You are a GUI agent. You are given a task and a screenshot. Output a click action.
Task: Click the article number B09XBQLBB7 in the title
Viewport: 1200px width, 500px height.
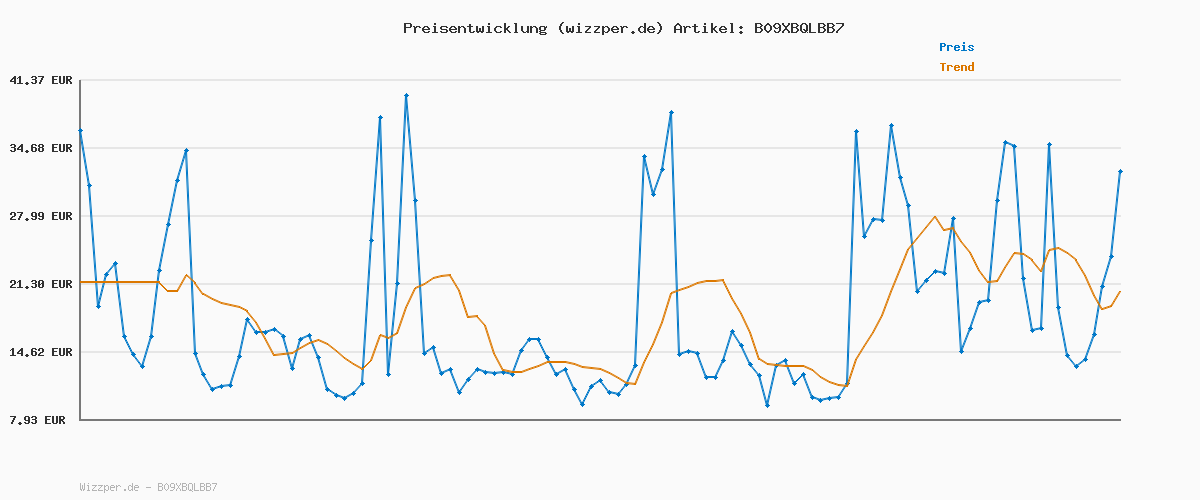[x=798, y=28]
